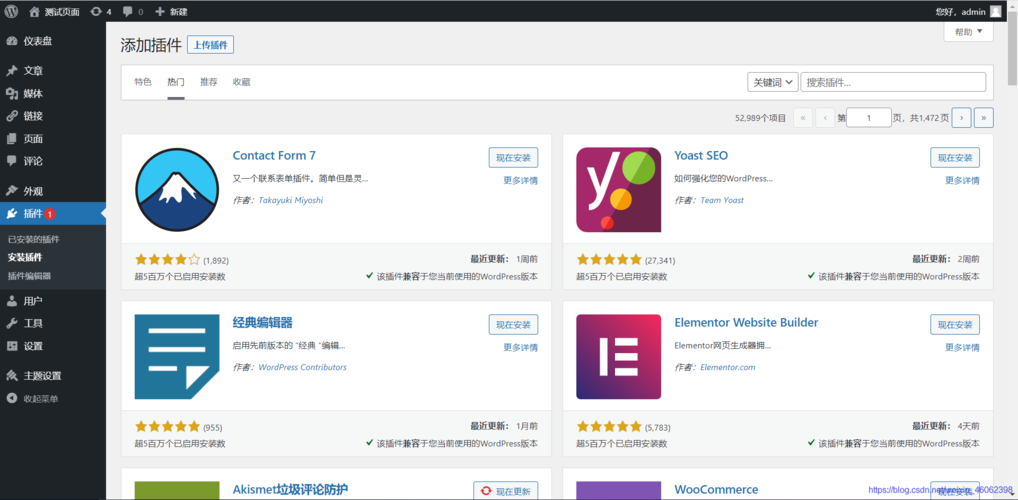The width and height of the screenshot is (1018, 500).
Task: Update Akismet with 现在更新 button
Action: point(506,491)
